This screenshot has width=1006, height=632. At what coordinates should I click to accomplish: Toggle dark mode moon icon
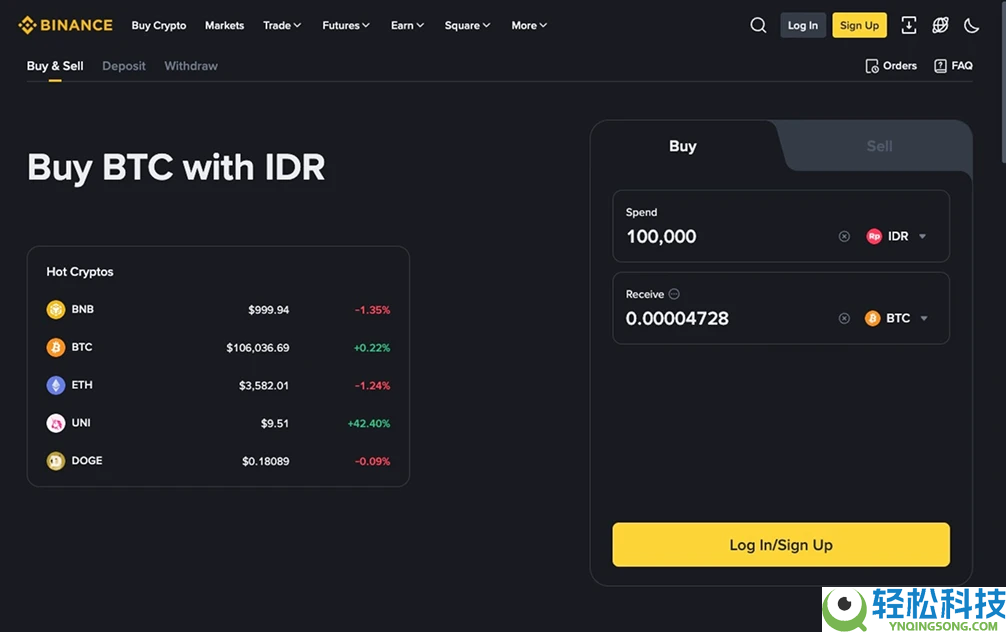coord(971,25)
